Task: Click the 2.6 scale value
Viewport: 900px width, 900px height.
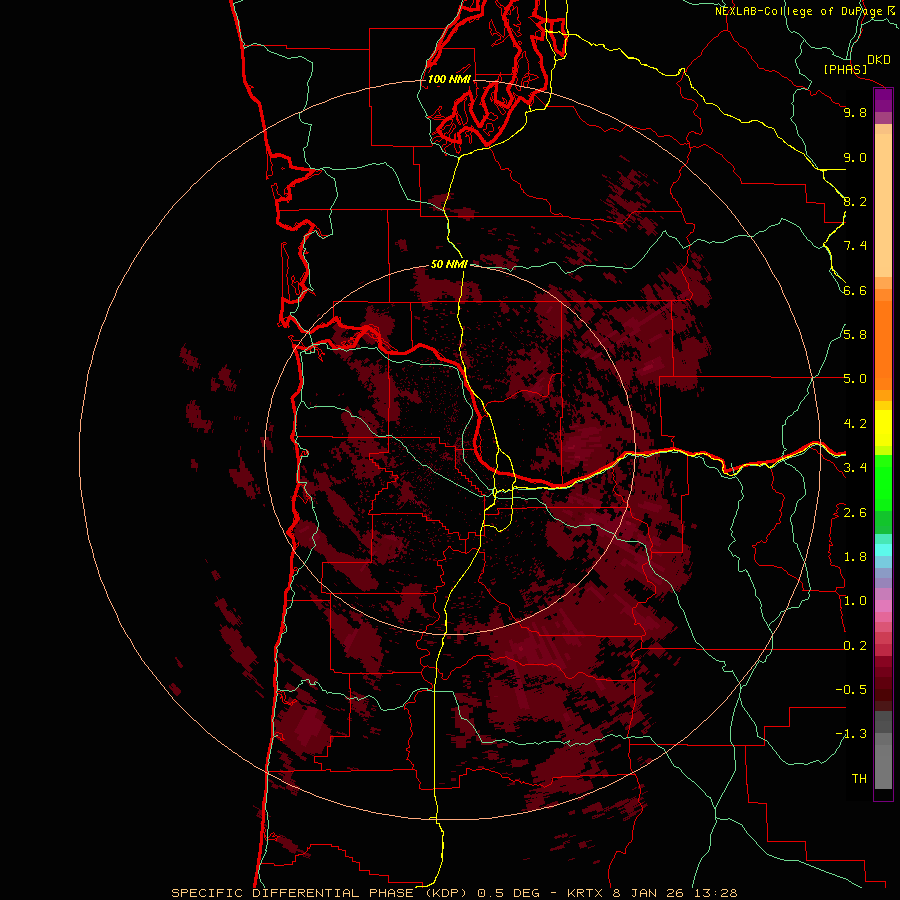Action: click(x=855, y=513)
